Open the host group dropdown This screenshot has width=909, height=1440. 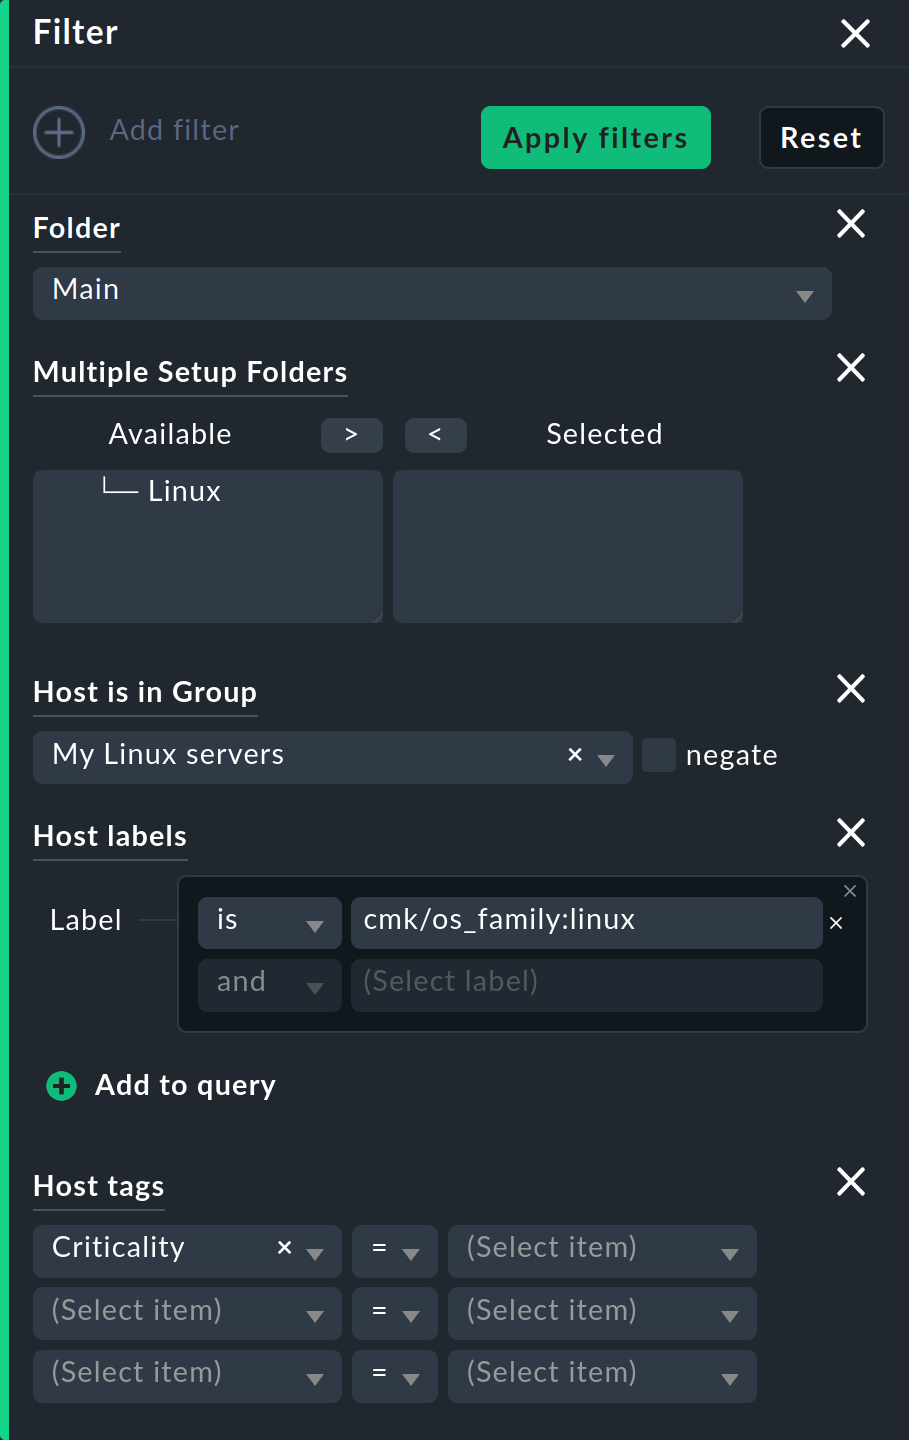point(606,760)
